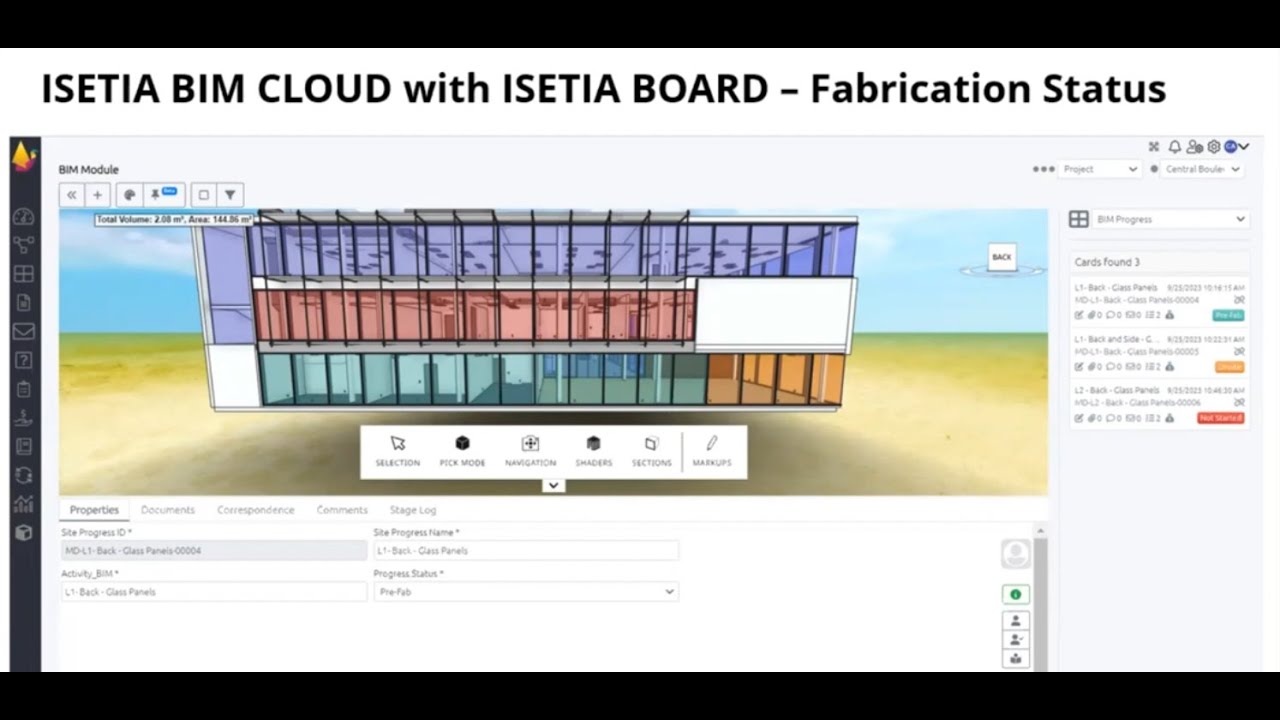Image resolution: width=1280 pixels, height=720 pixels.
Task: Collapse panel with double-chevron toolbar button
Action: click(71, 195)
